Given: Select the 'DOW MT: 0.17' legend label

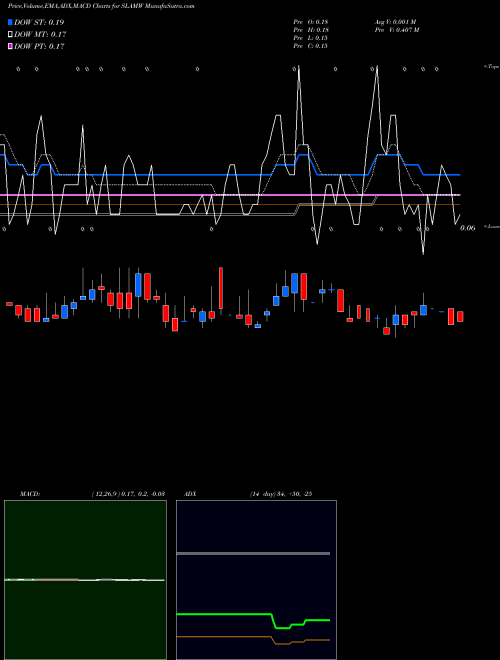Looking at the screenshot, I should coord(40,35).
